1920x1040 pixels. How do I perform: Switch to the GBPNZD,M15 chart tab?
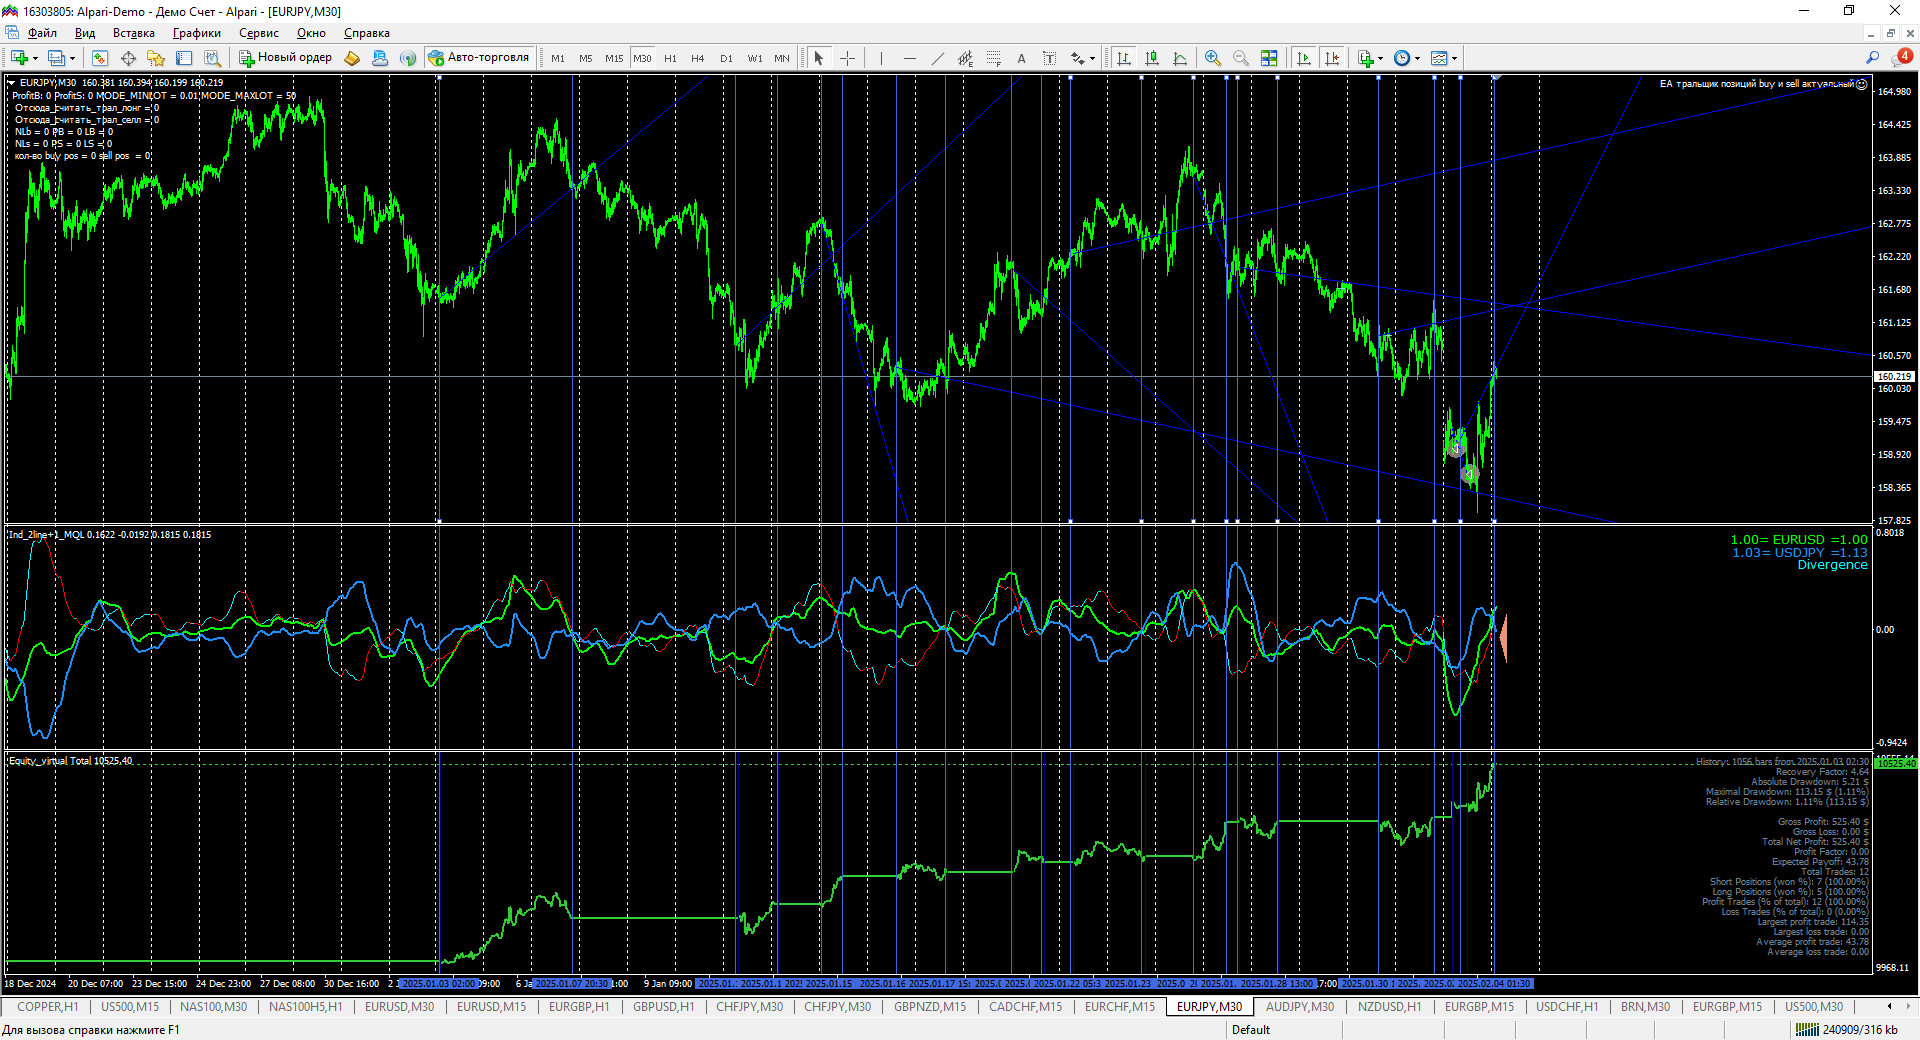coord(930,1007)
